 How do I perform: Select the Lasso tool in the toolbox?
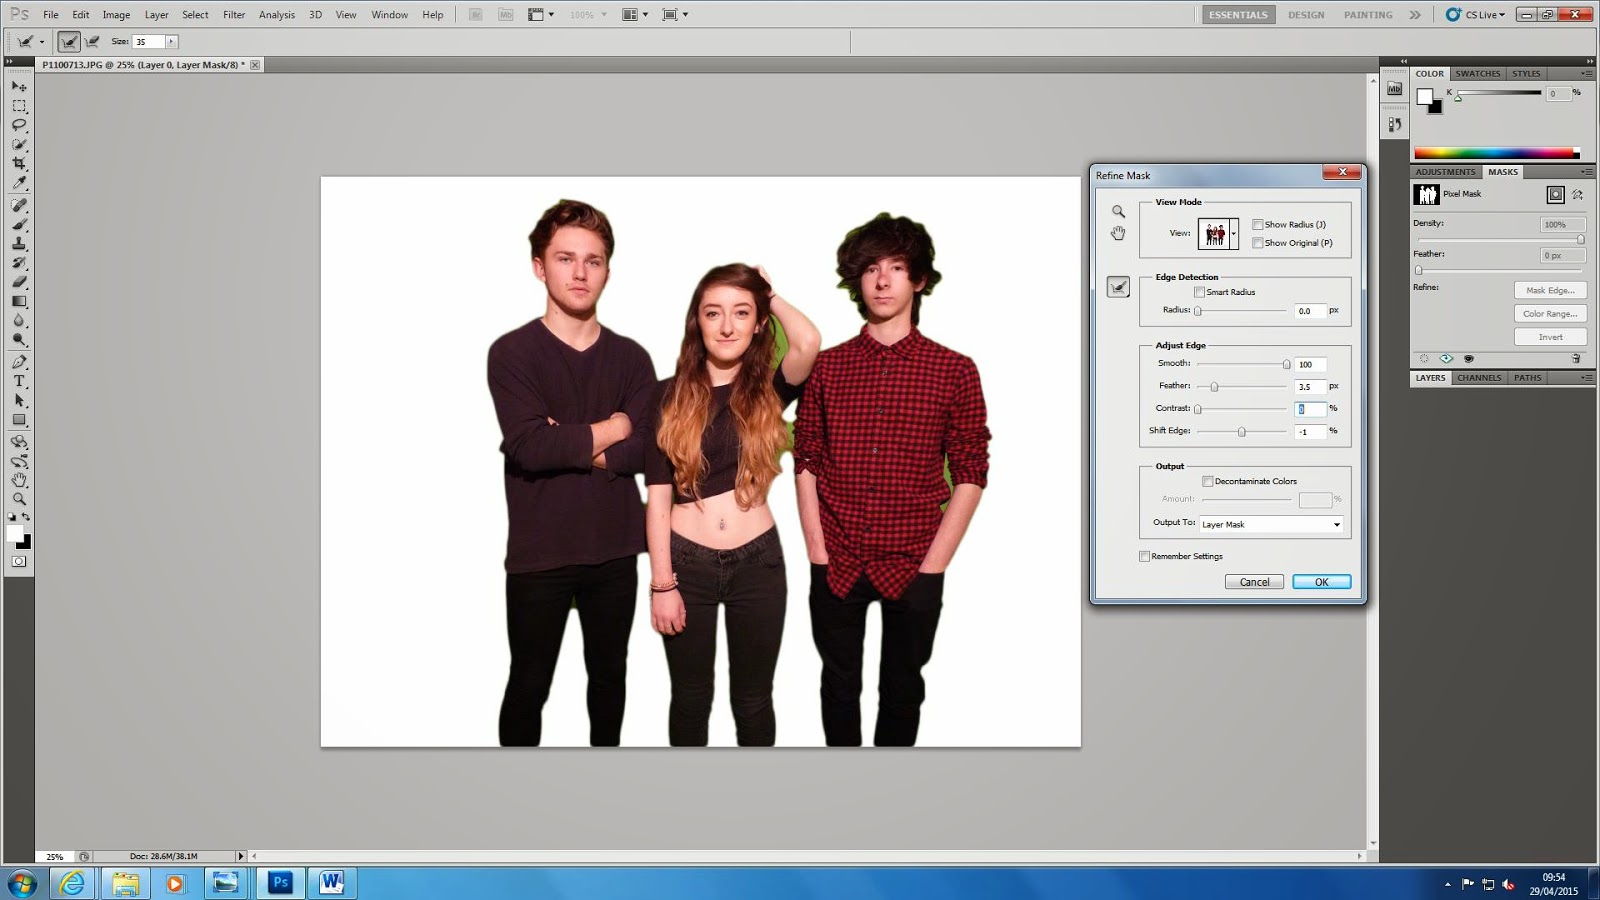(19, 125)
